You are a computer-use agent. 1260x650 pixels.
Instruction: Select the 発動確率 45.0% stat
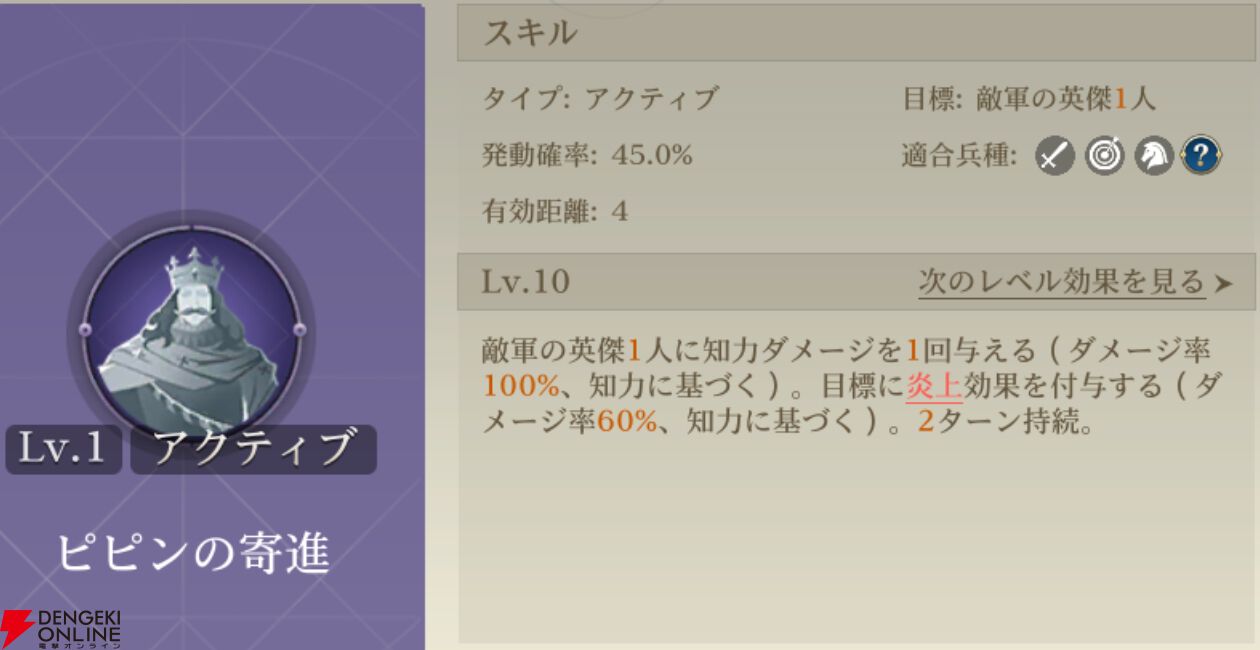[x=587, y=155]
